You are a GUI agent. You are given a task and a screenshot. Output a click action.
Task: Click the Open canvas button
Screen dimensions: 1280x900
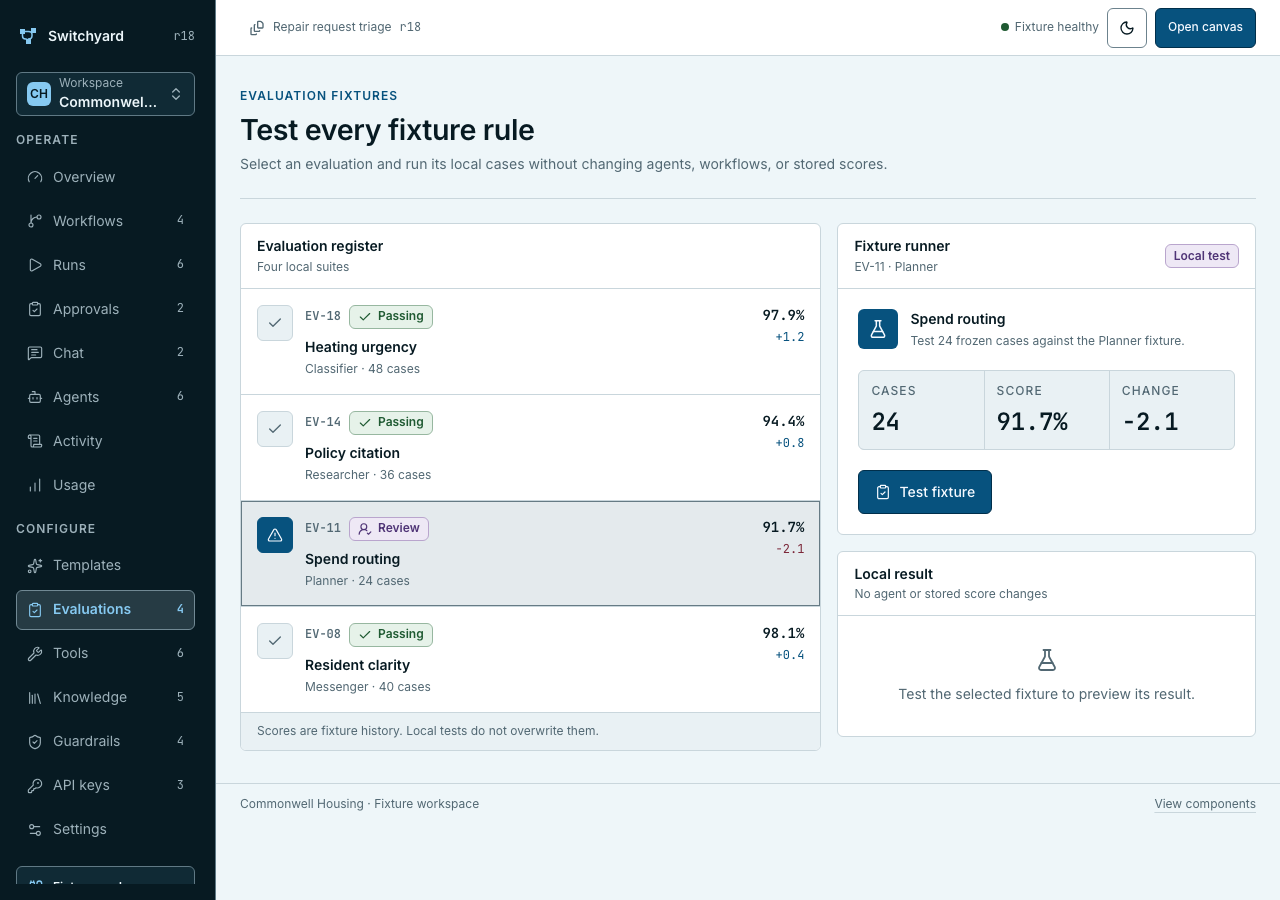pos(1205,28)
